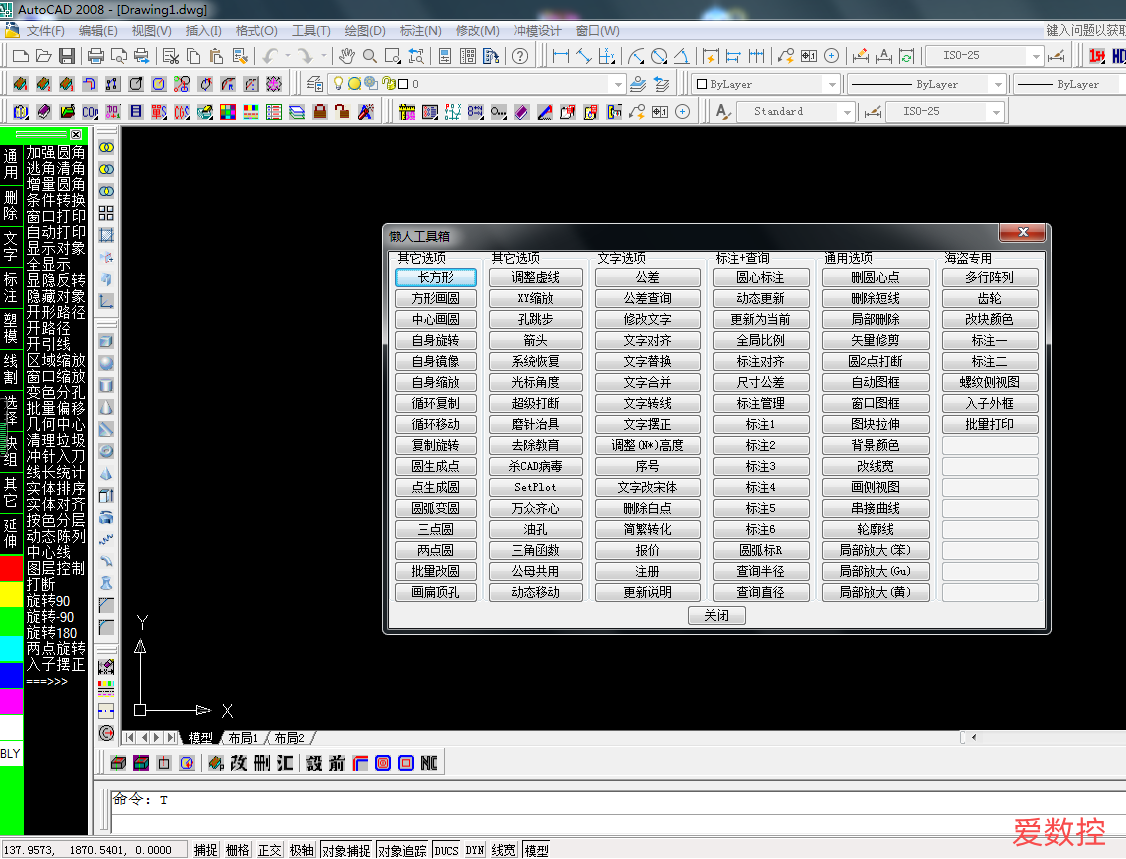Open the layer list dropdown
The image size is (1126, 859).
click(618, 84)
